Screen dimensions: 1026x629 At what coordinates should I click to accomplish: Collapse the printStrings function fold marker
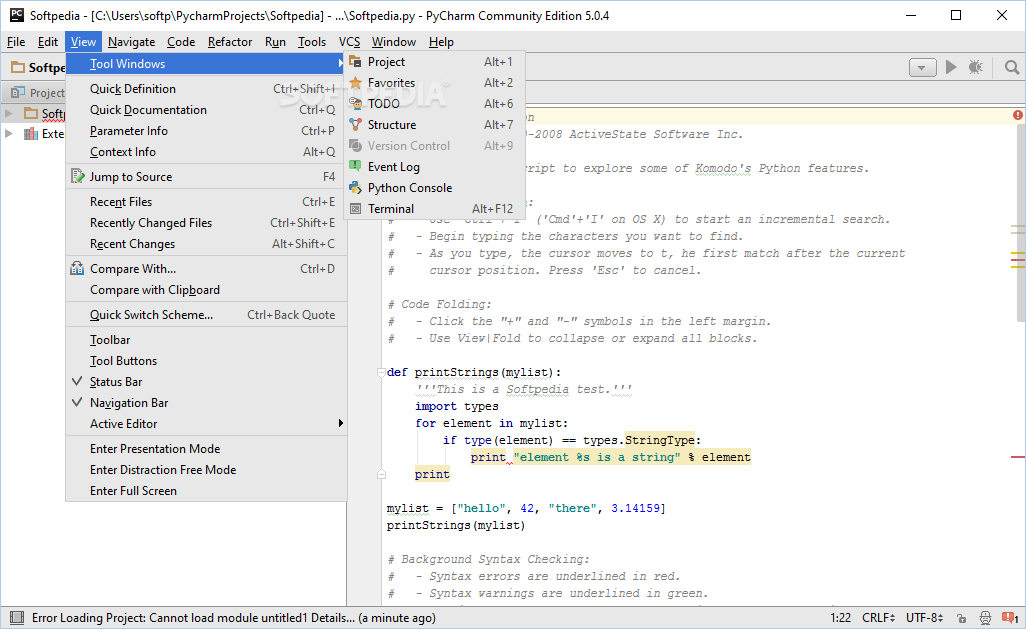381,372
